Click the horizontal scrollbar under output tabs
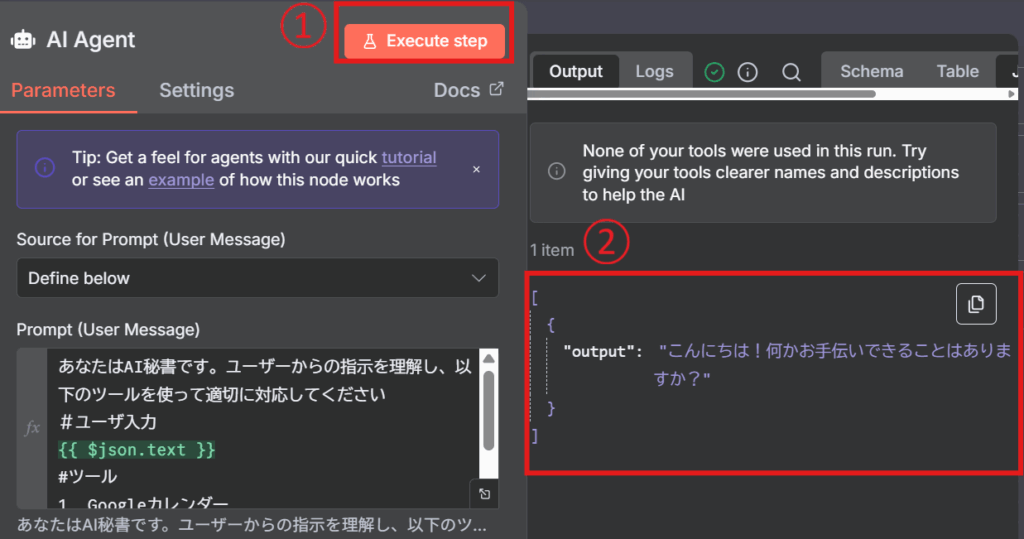Viewport: 1024px width, 539px height. click(700, 94)
